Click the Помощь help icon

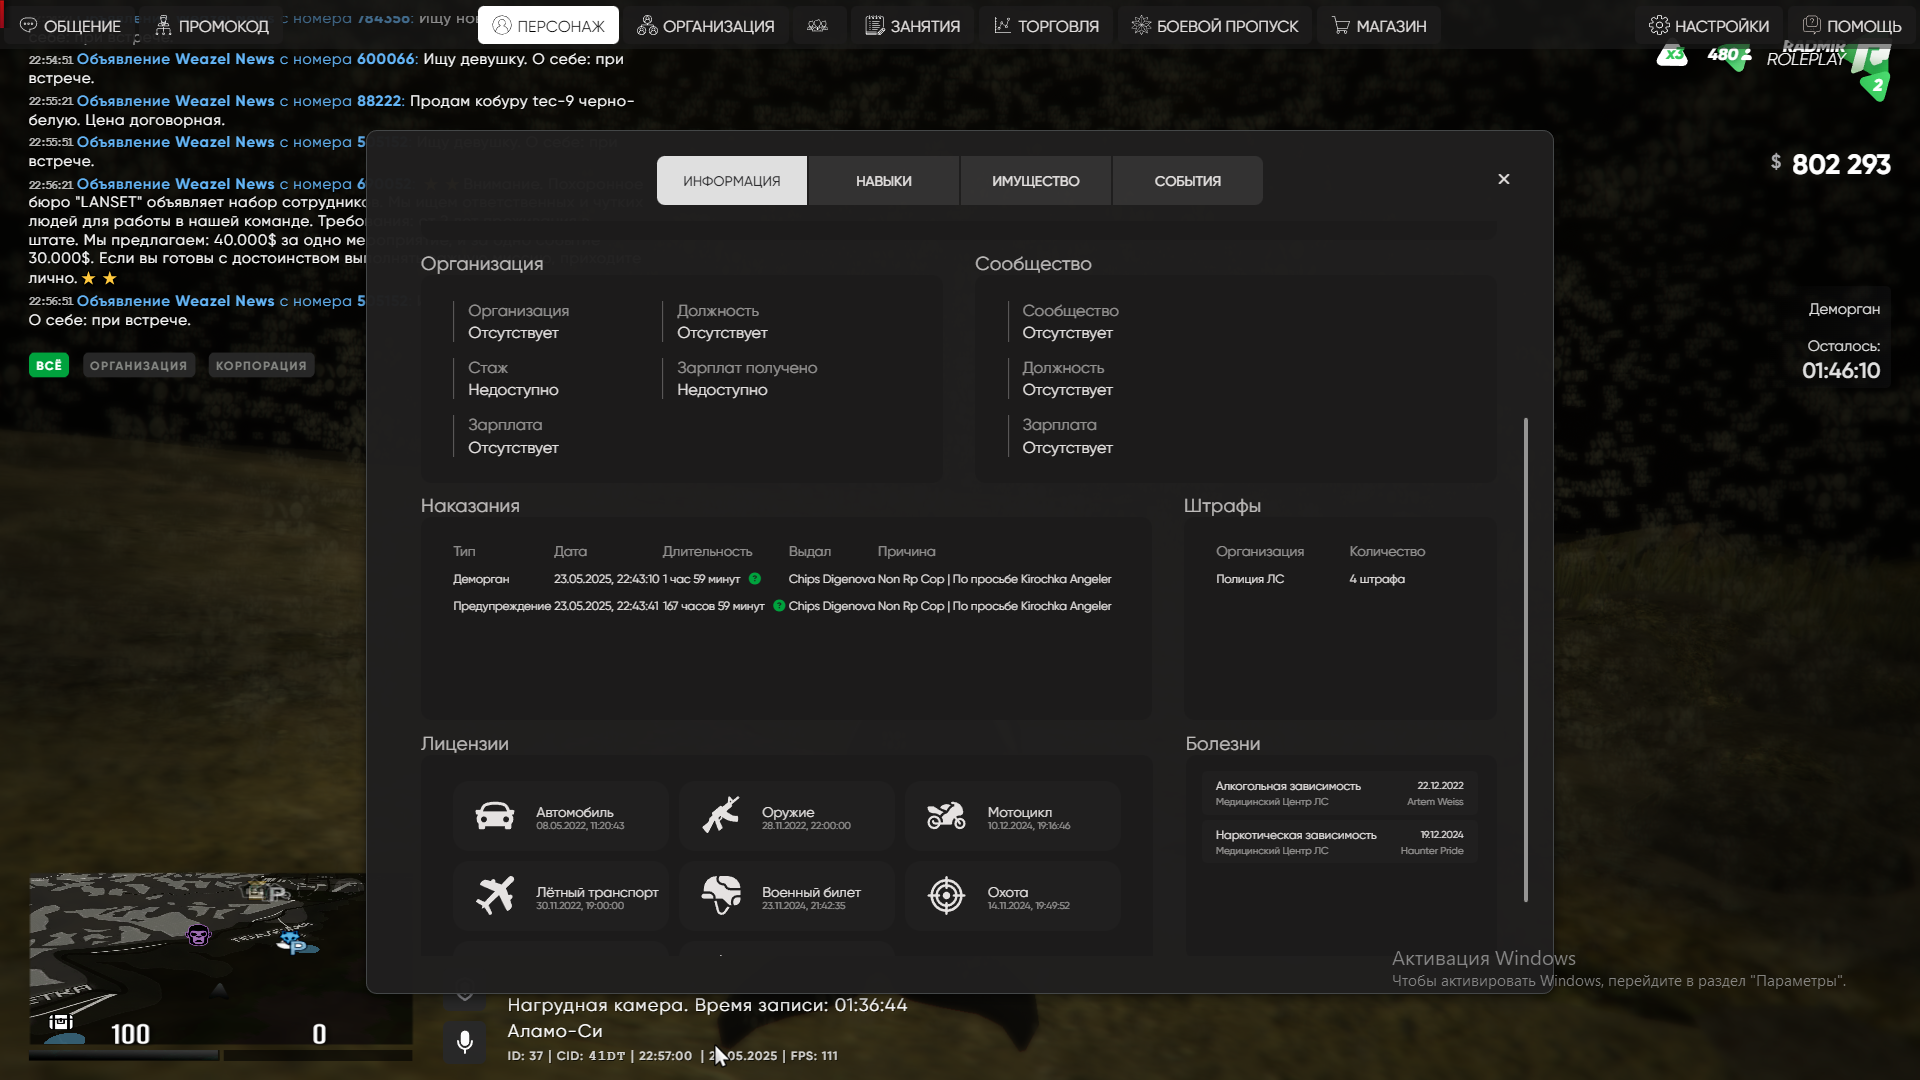[1812, 25]
